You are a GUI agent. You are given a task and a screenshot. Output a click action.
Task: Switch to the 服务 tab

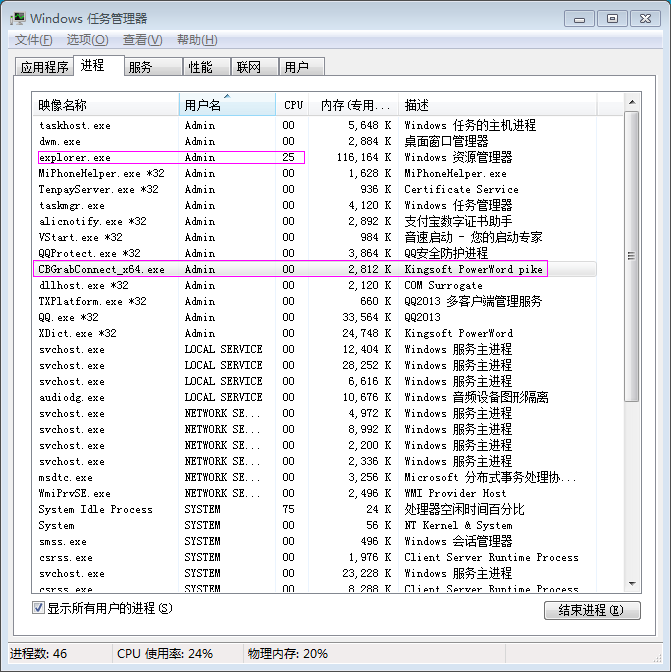point(140,67)
